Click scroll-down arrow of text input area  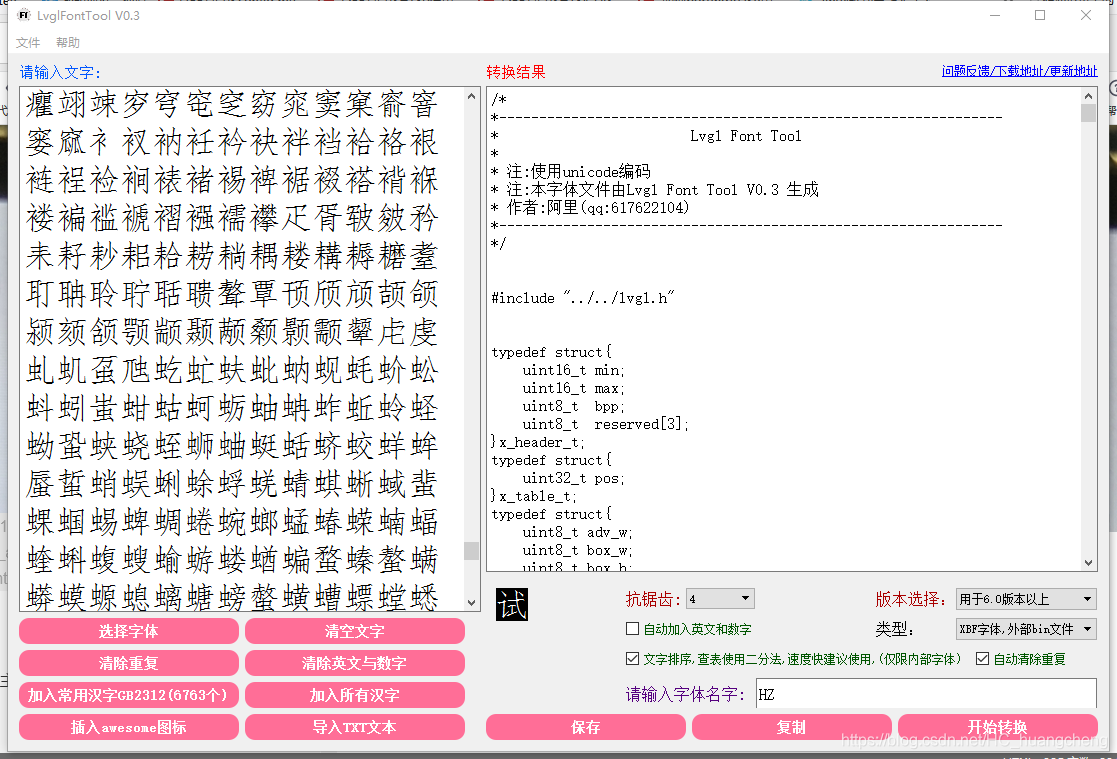pos(471,602)
